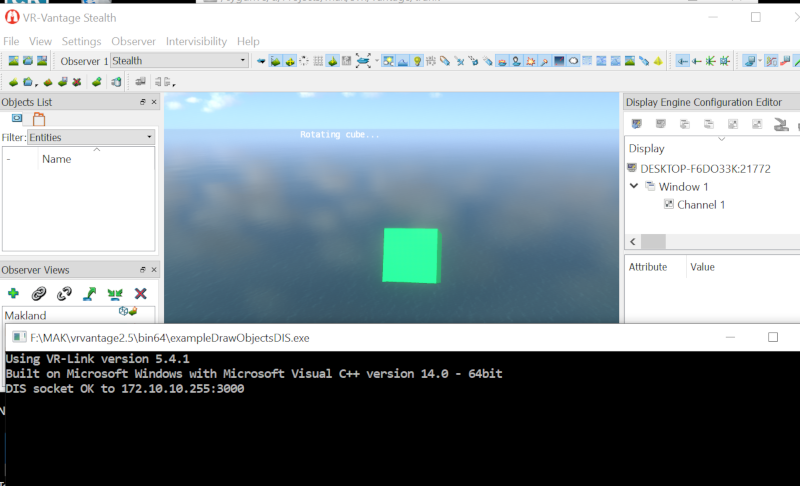Click the Name column header
Image resolution: width=800 pixels, height=486 pixels.
56,159
